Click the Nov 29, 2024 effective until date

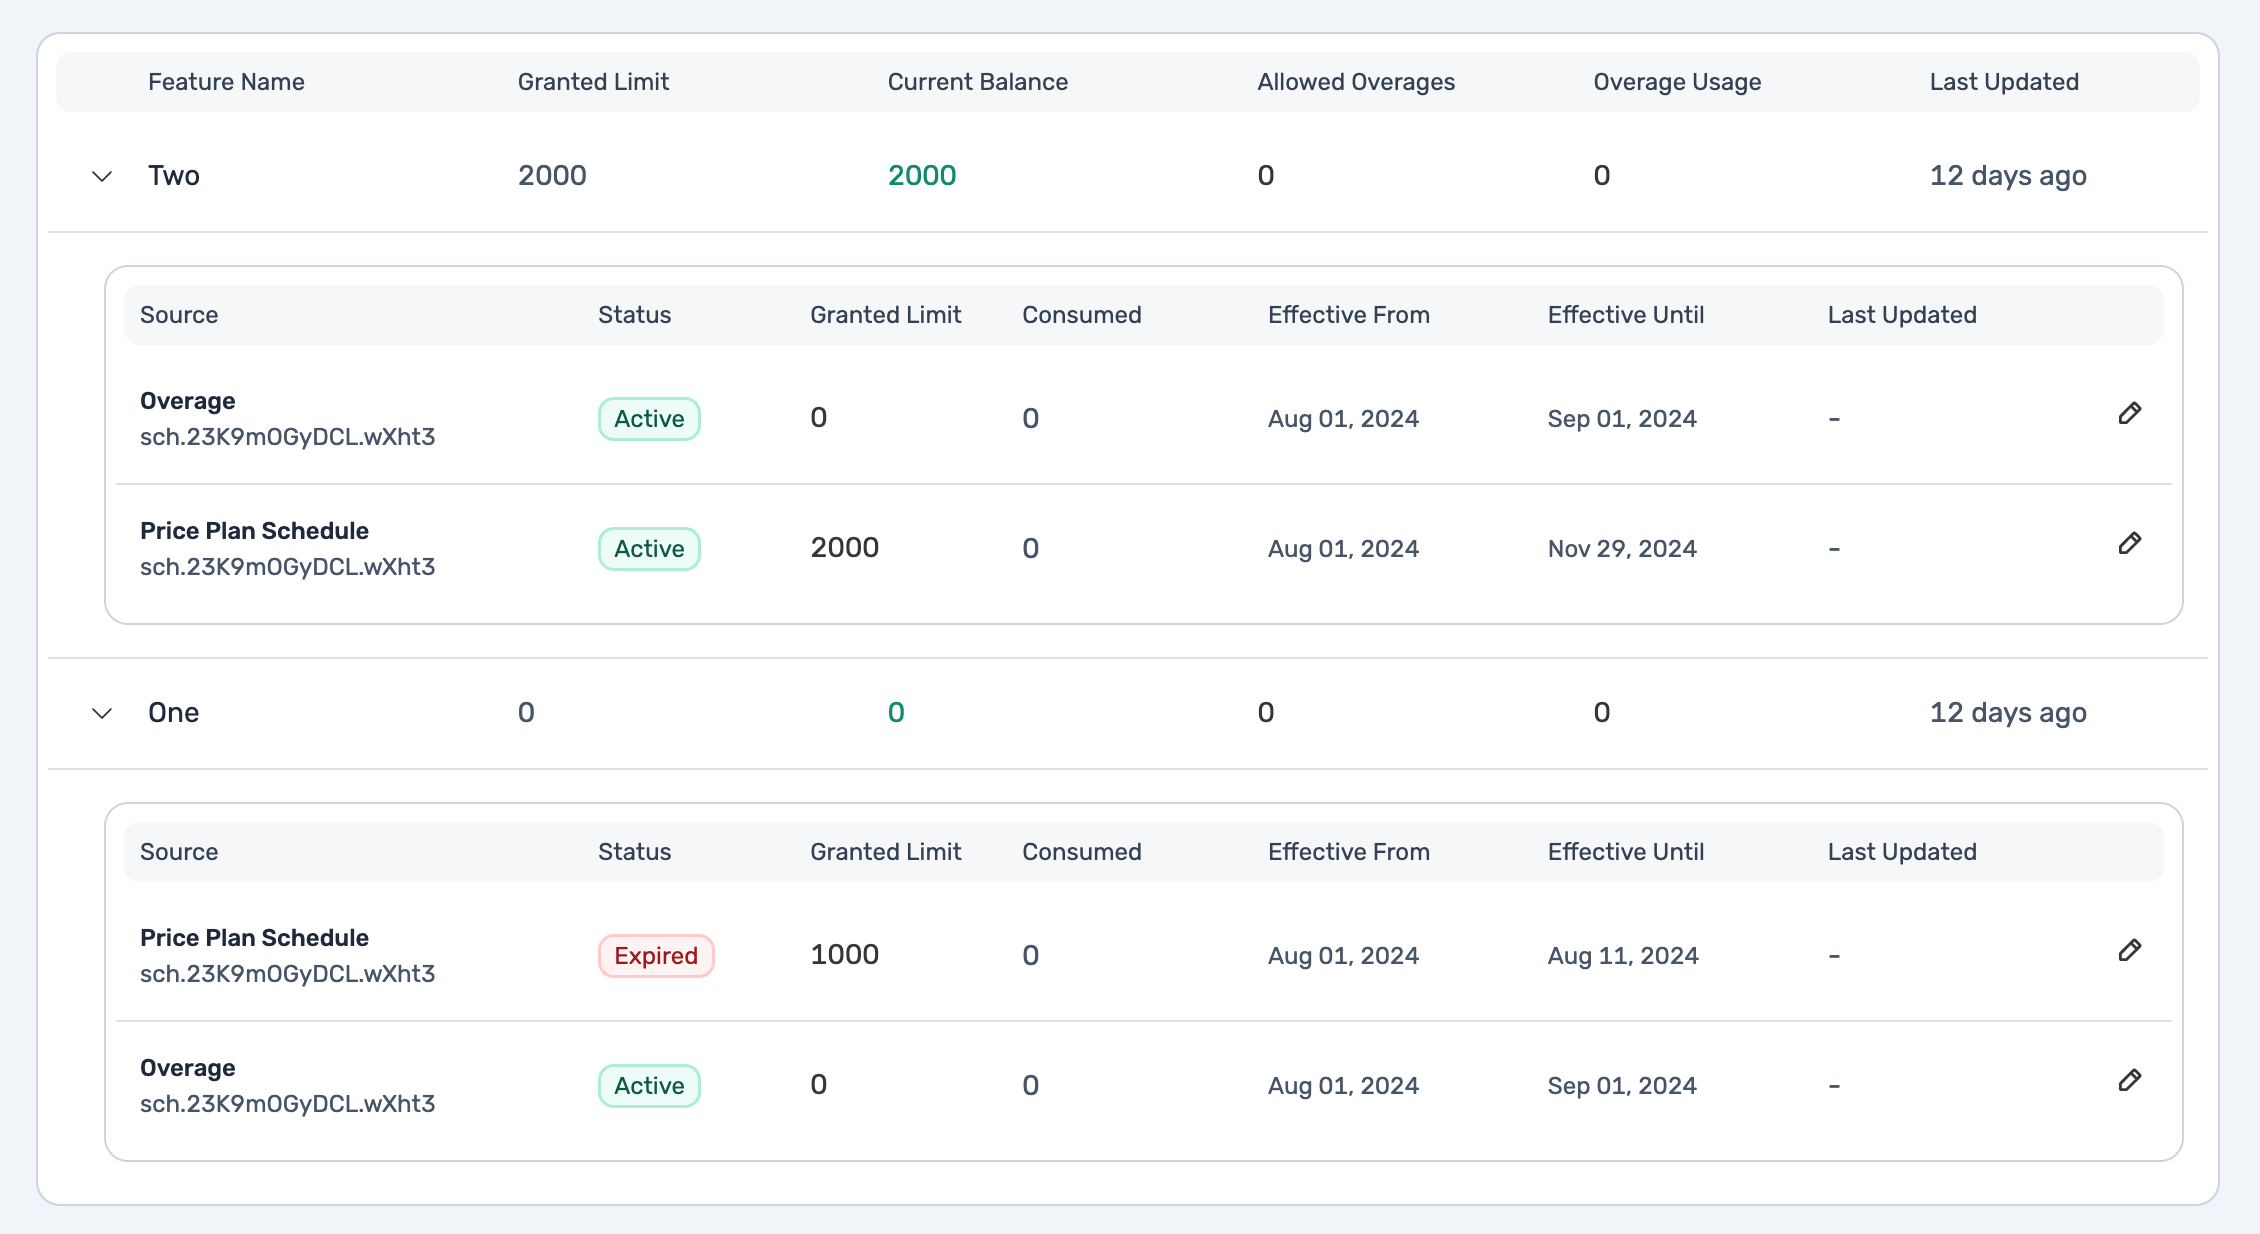(1622, 549)
